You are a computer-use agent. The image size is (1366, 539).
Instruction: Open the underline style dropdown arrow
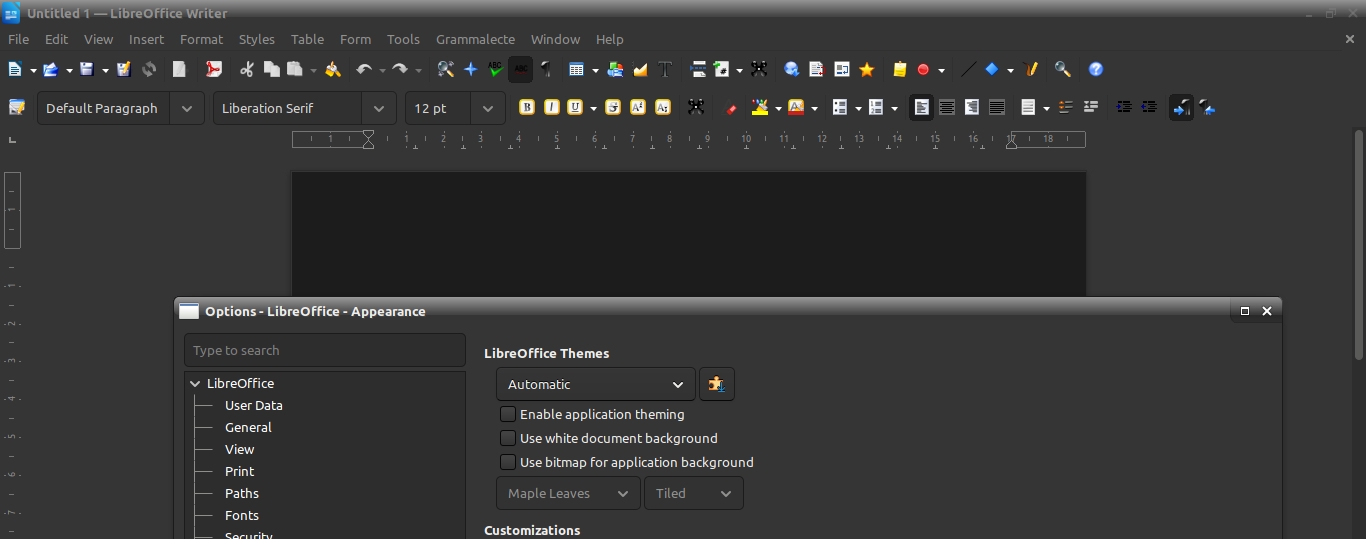(593, 109)
